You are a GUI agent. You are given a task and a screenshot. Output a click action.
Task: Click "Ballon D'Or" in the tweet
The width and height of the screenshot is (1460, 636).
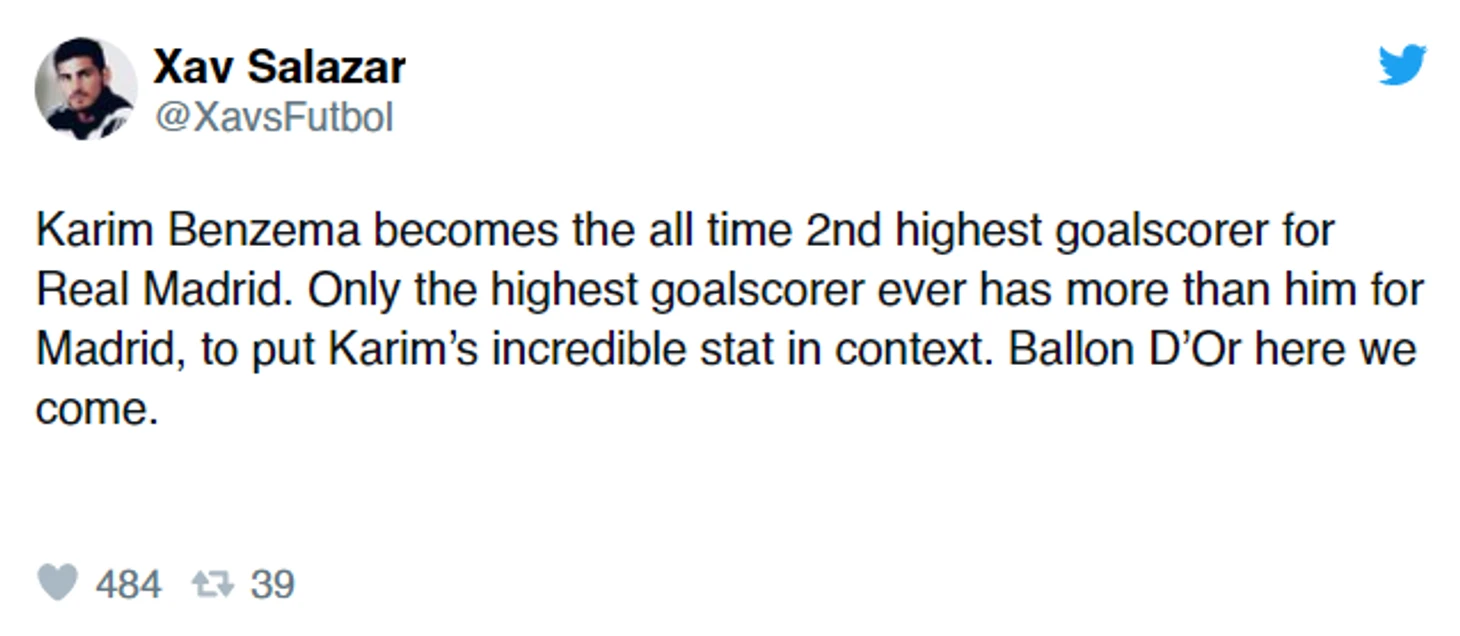(x=1125, y=351)
